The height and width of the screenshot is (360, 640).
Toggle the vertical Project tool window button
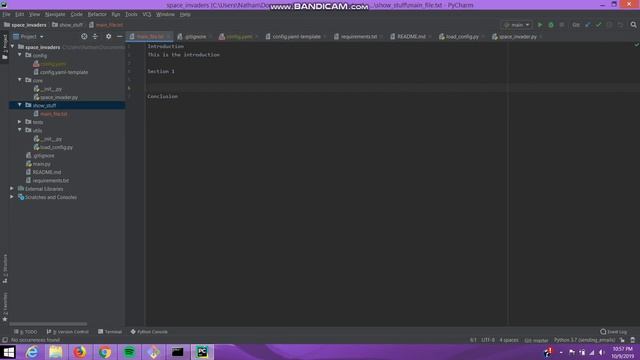pos(5,47)
